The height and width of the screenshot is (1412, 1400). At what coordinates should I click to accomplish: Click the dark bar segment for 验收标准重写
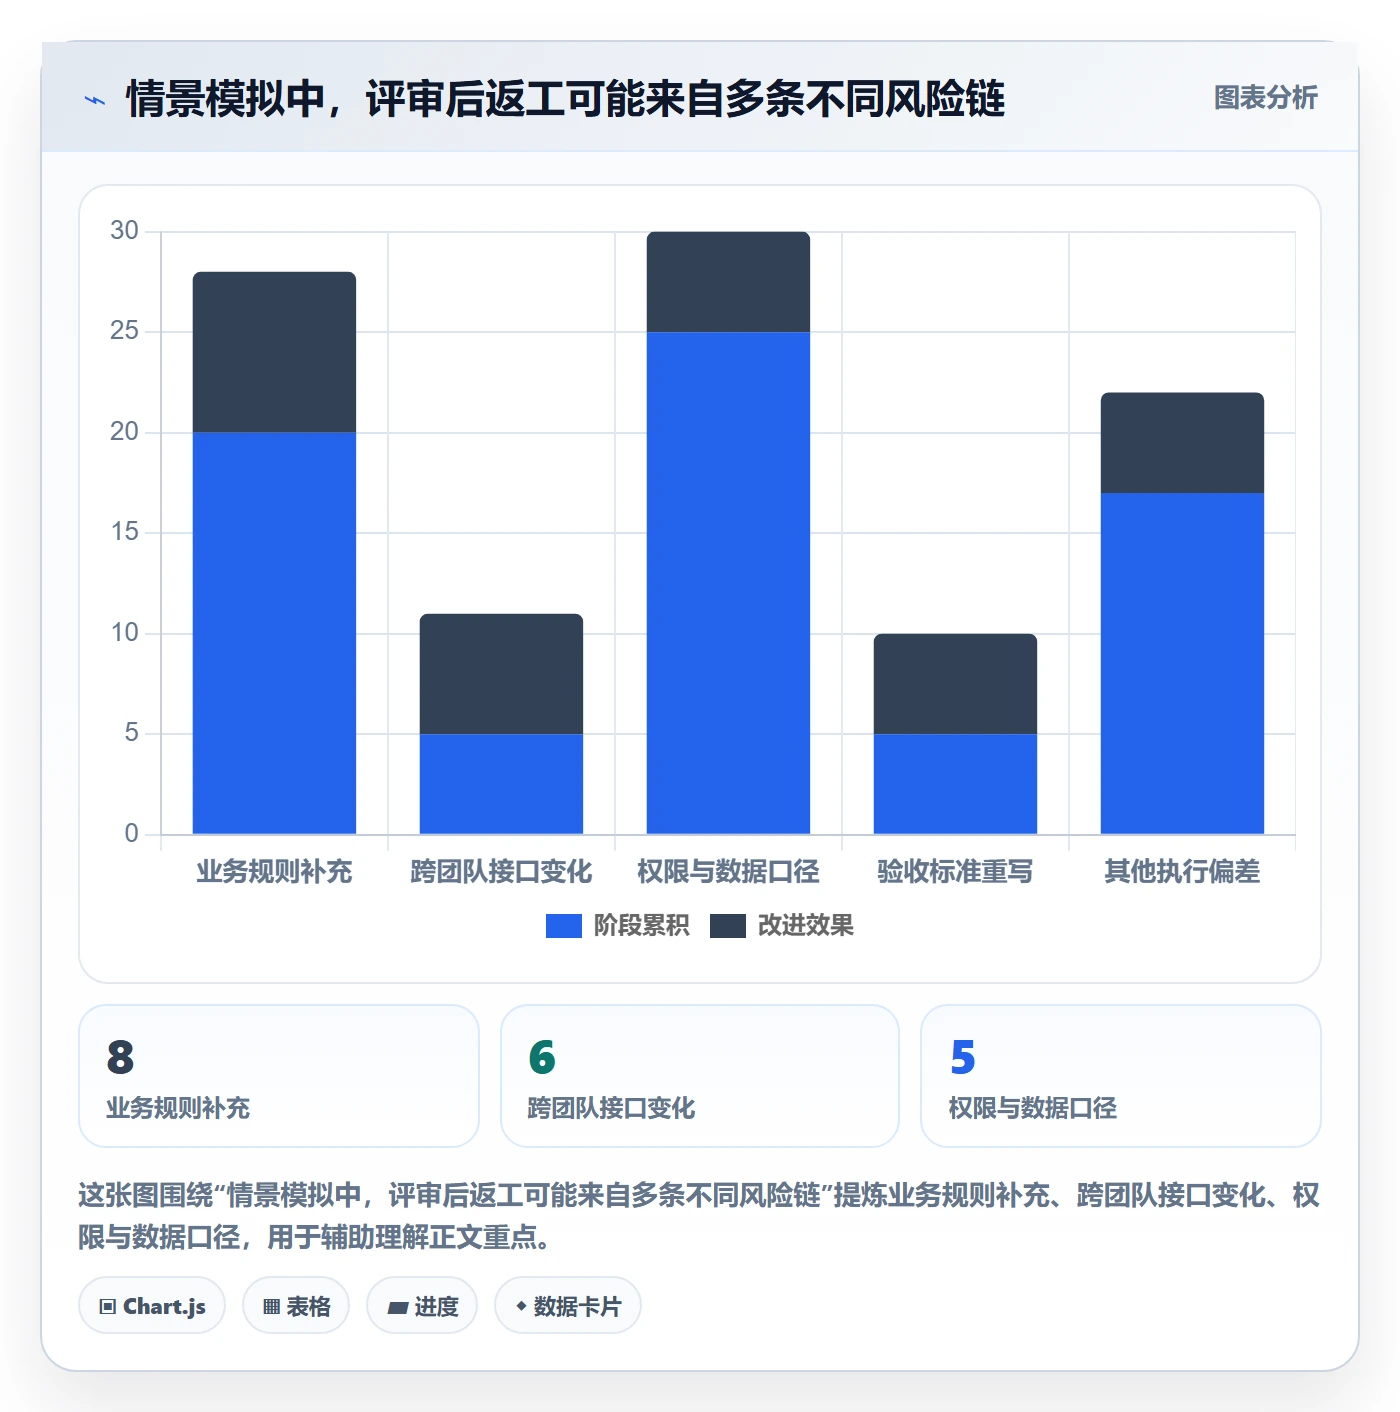[955, 684]
